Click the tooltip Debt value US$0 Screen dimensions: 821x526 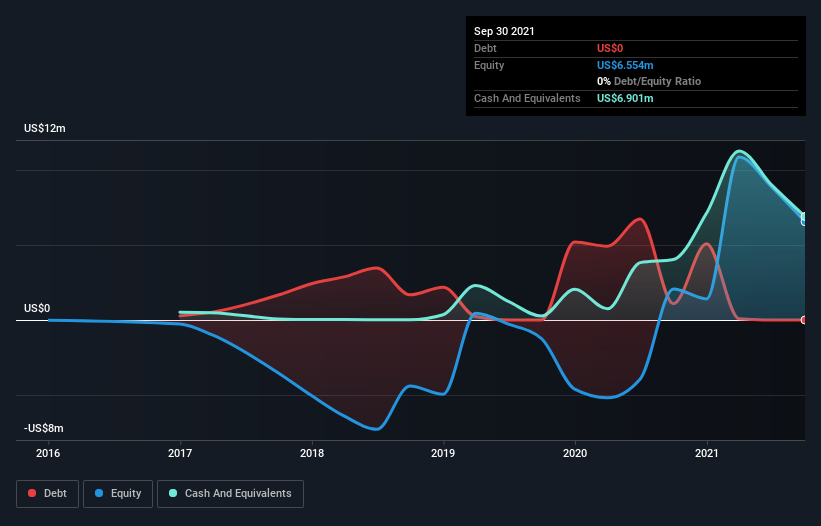tap(610, 48)
